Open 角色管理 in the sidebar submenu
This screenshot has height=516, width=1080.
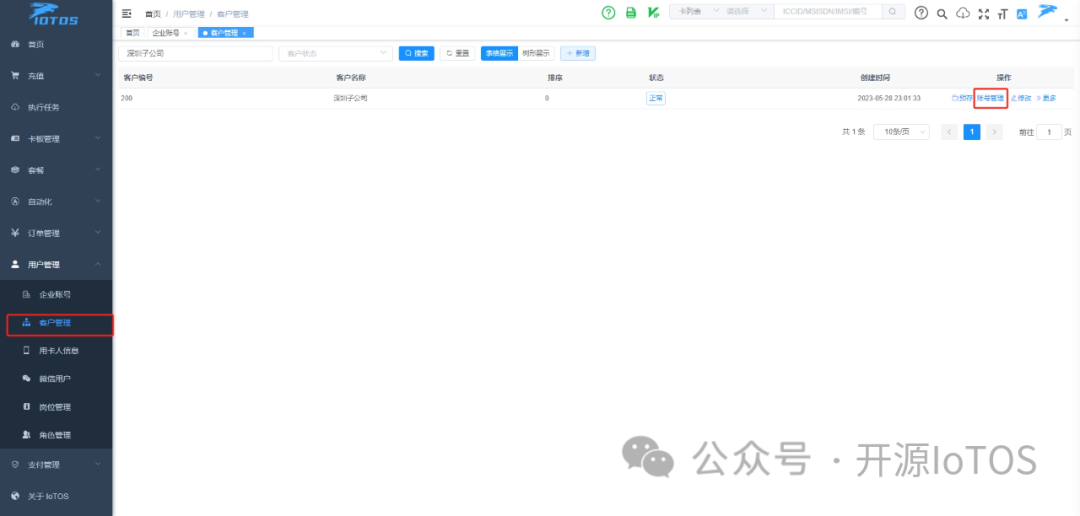[x=56, y=435]
